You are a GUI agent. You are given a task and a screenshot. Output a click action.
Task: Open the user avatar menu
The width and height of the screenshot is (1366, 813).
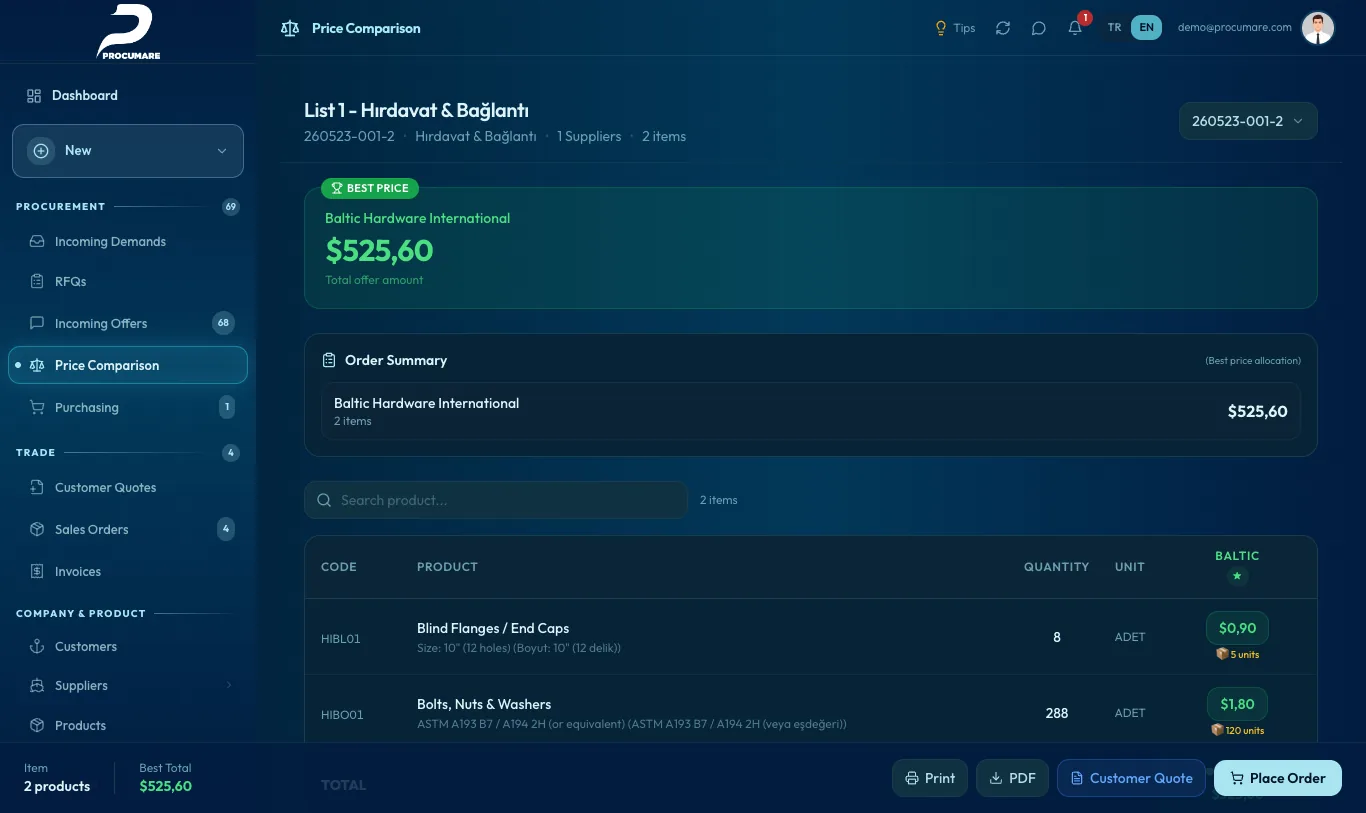click(x=1318, y=28)
